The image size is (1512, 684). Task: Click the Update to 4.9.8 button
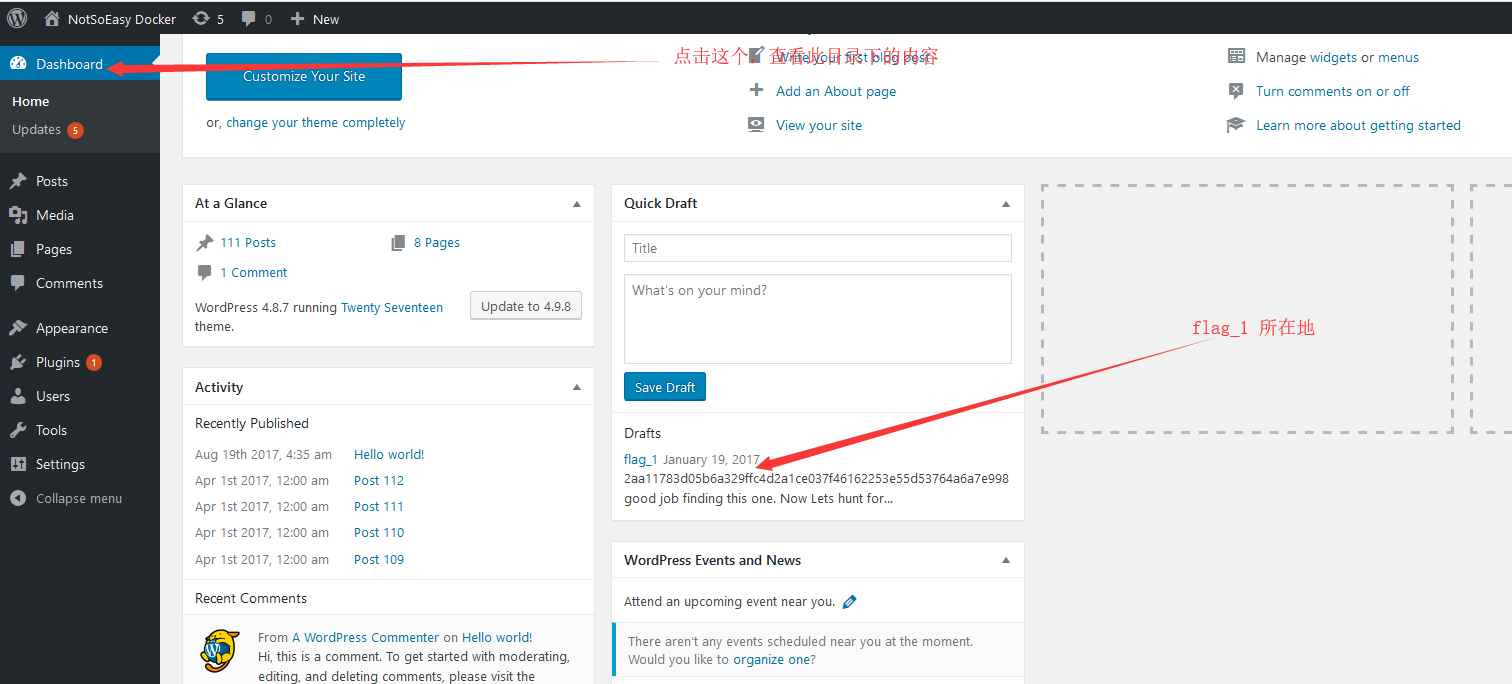point(526,306)
